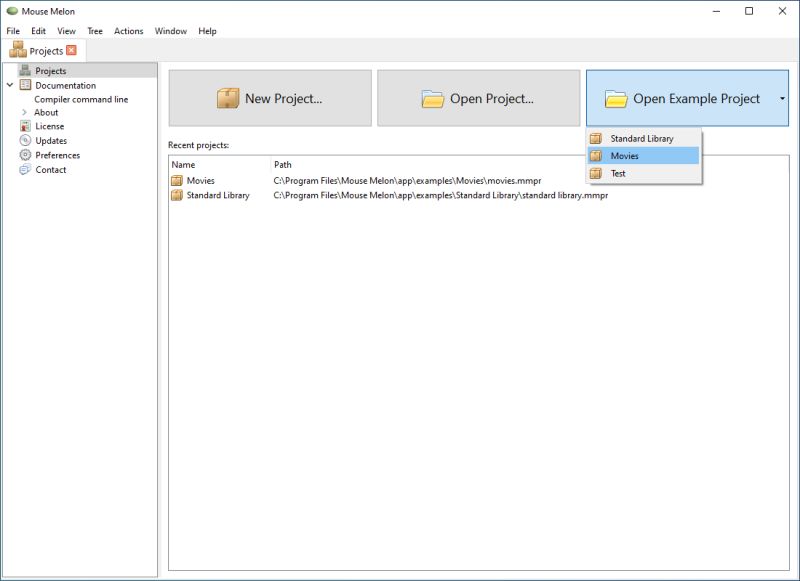
Task: Click the Preferences gear icon
Action: 25,155
